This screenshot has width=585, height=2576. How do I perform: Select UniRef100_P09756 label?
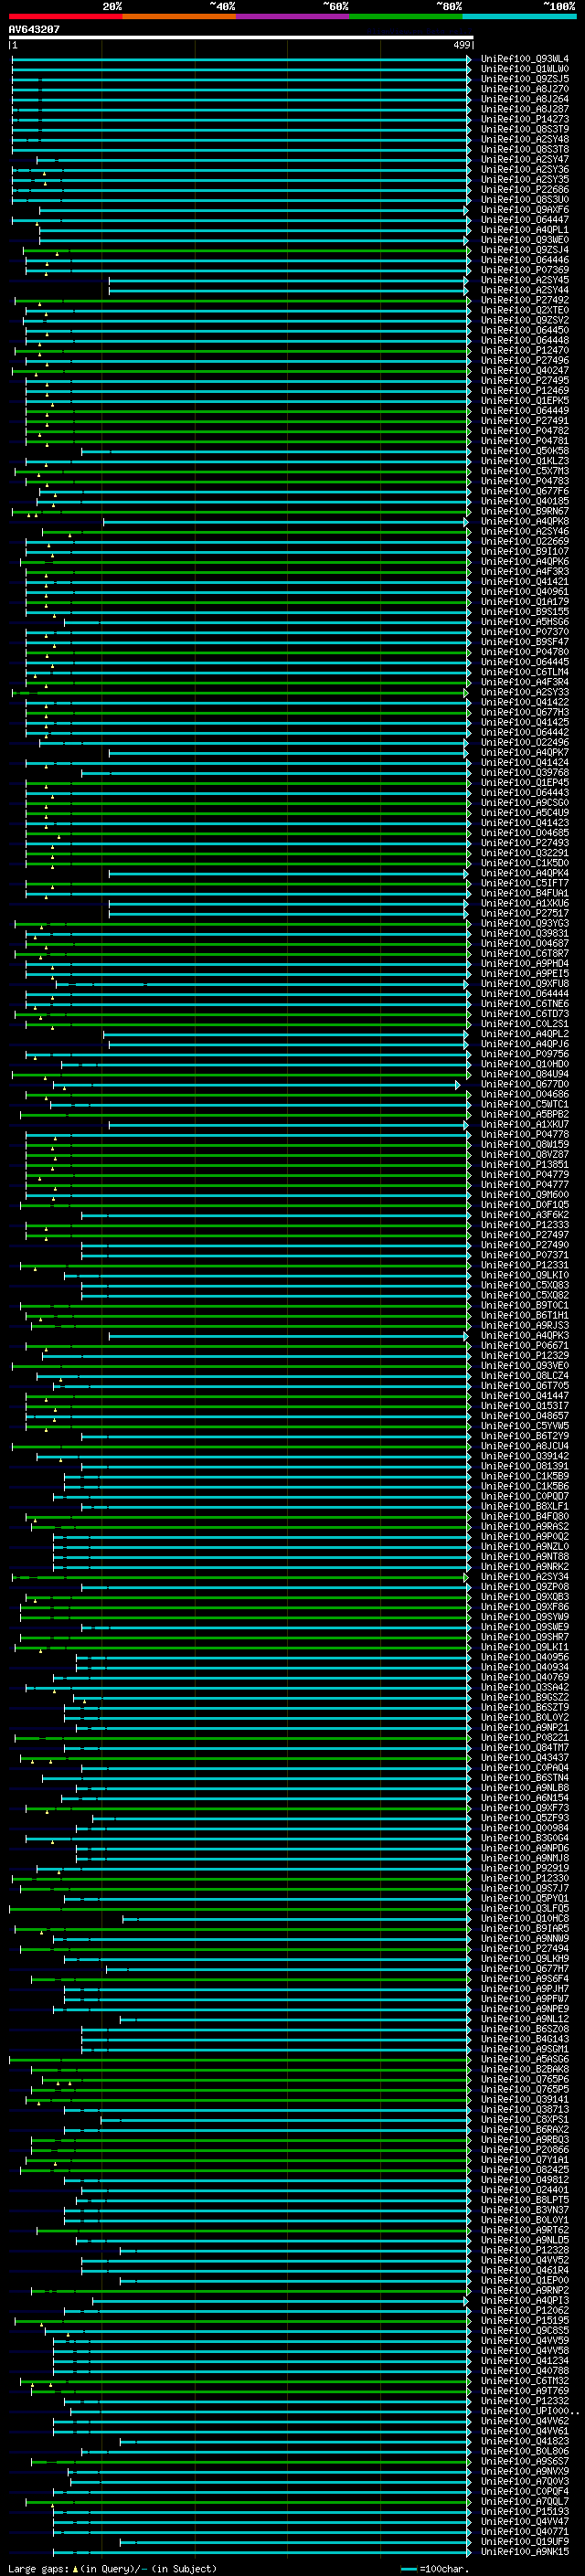point(524,1054)
